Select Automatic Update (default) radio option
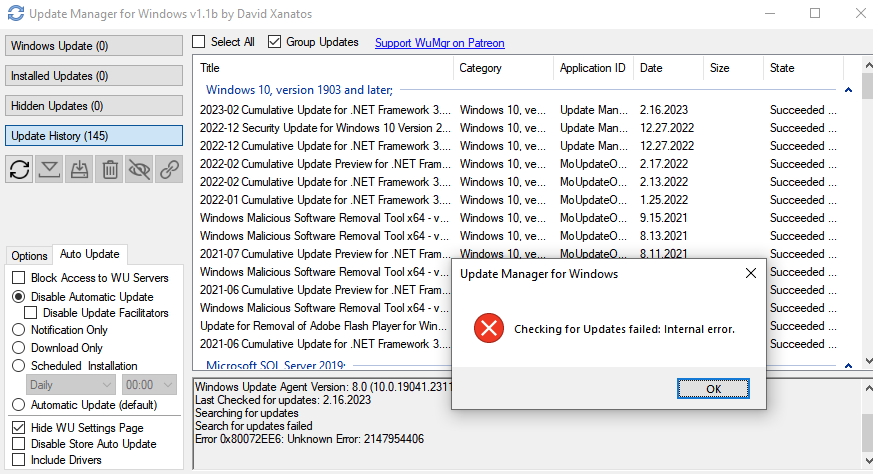873x474 pixels. (x=18, y=404)
